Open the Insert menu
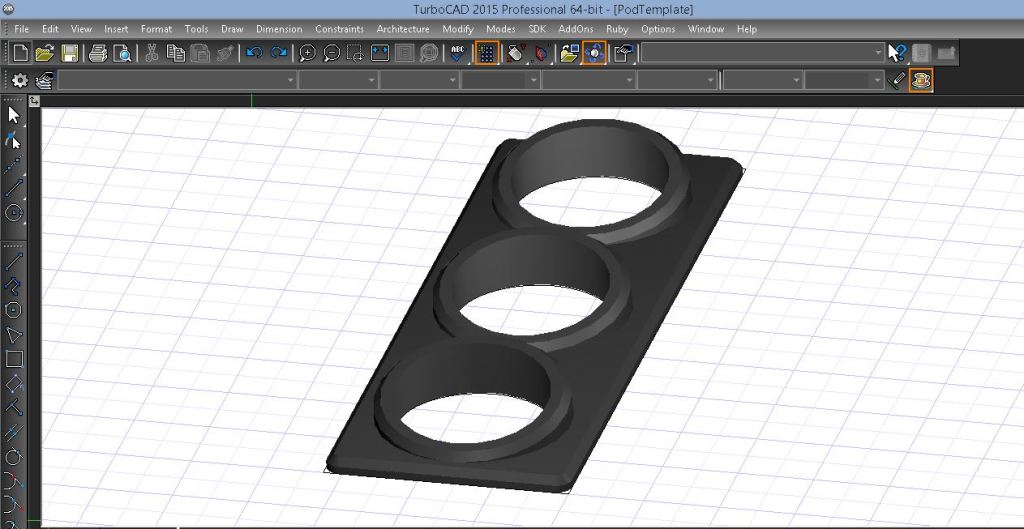The height and width of the screenshot is (529, 1024). [x=116, y=29]
